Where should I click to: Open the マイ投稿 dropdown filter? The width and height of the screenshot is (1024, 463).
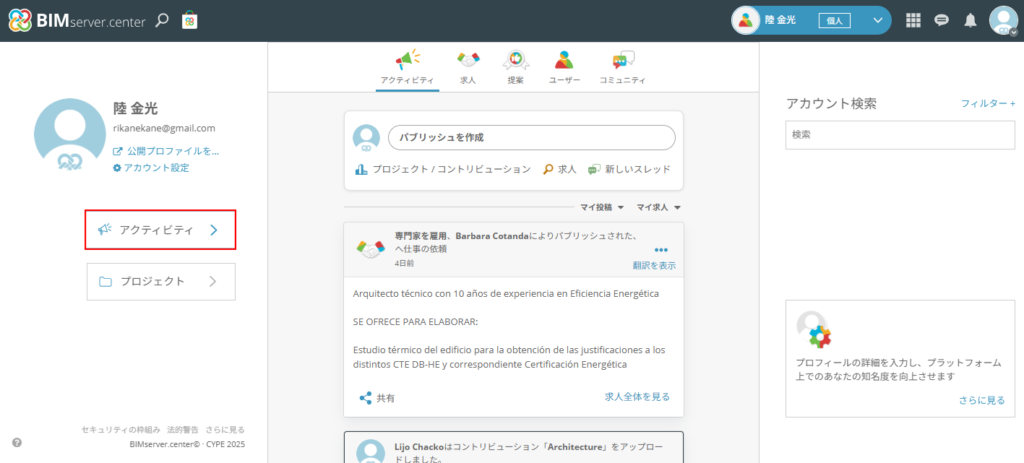[x=602, y=207]
